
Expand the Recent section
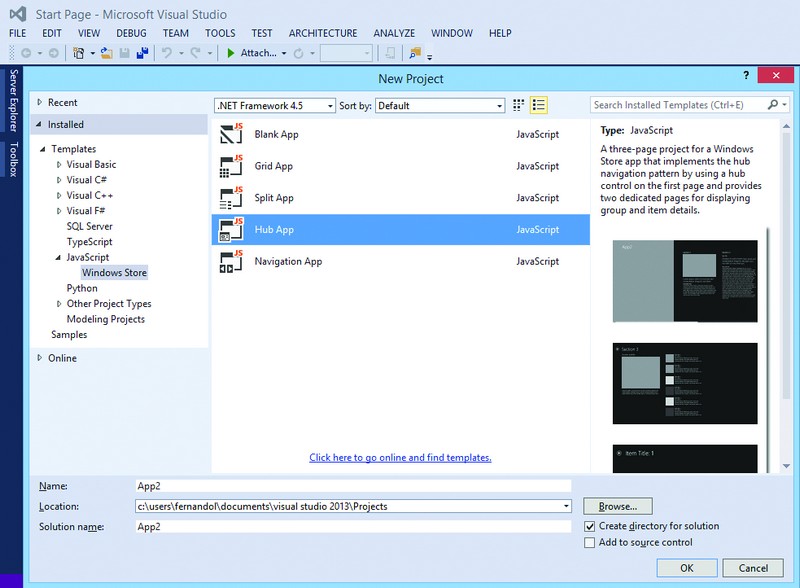(x=39, y=102)
